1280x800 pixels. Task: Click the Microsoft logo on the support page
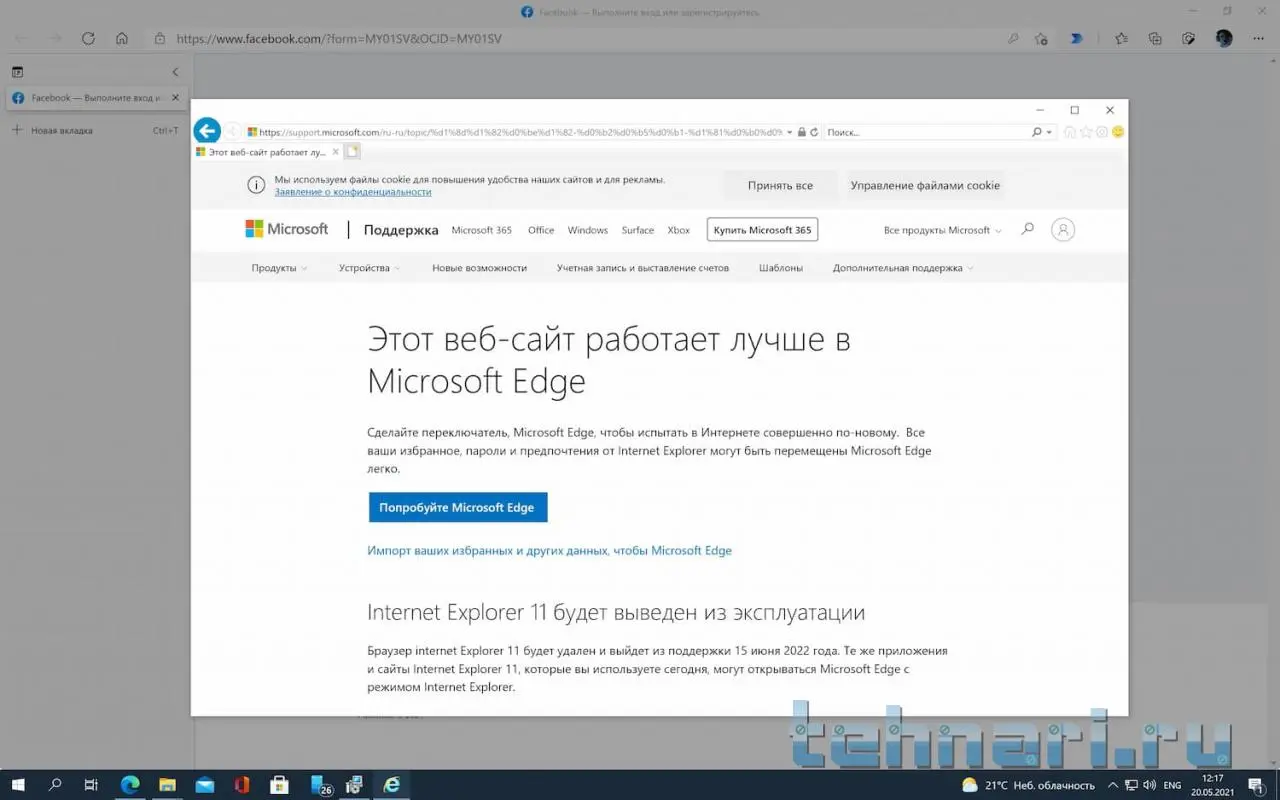(287, 229)
